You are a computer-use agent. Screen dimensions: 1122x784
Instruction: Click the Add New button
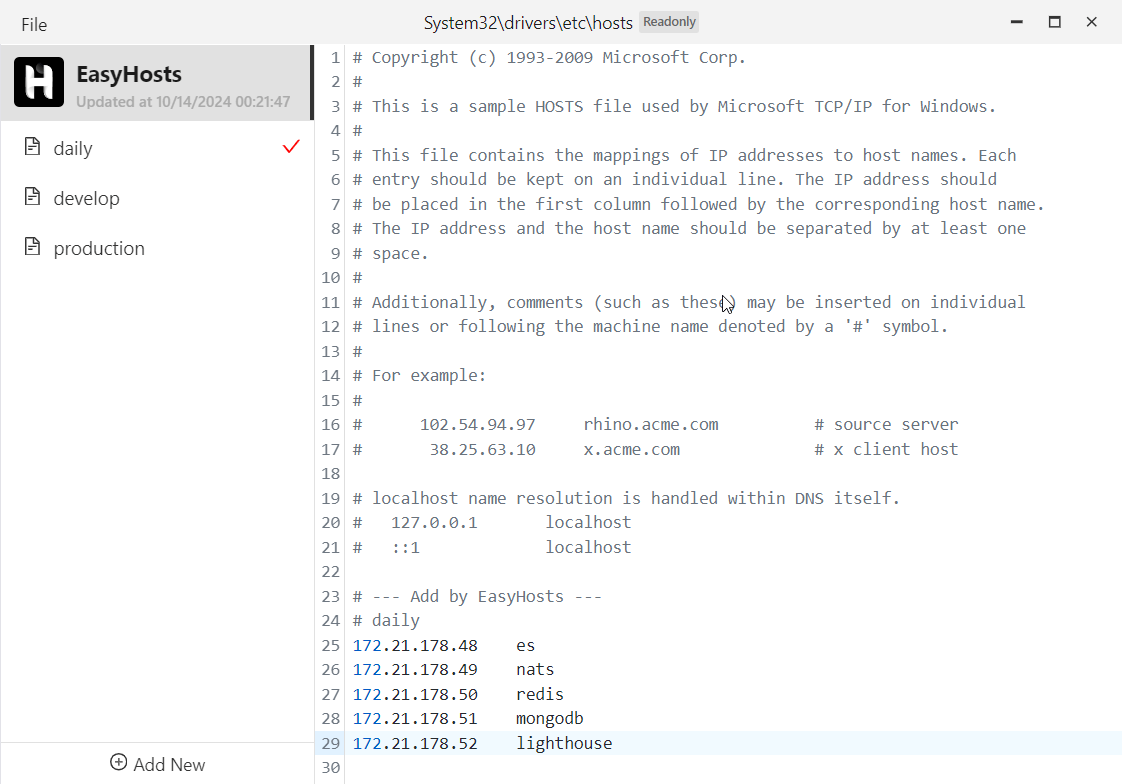pyautogui.click(x=158, y=764)
